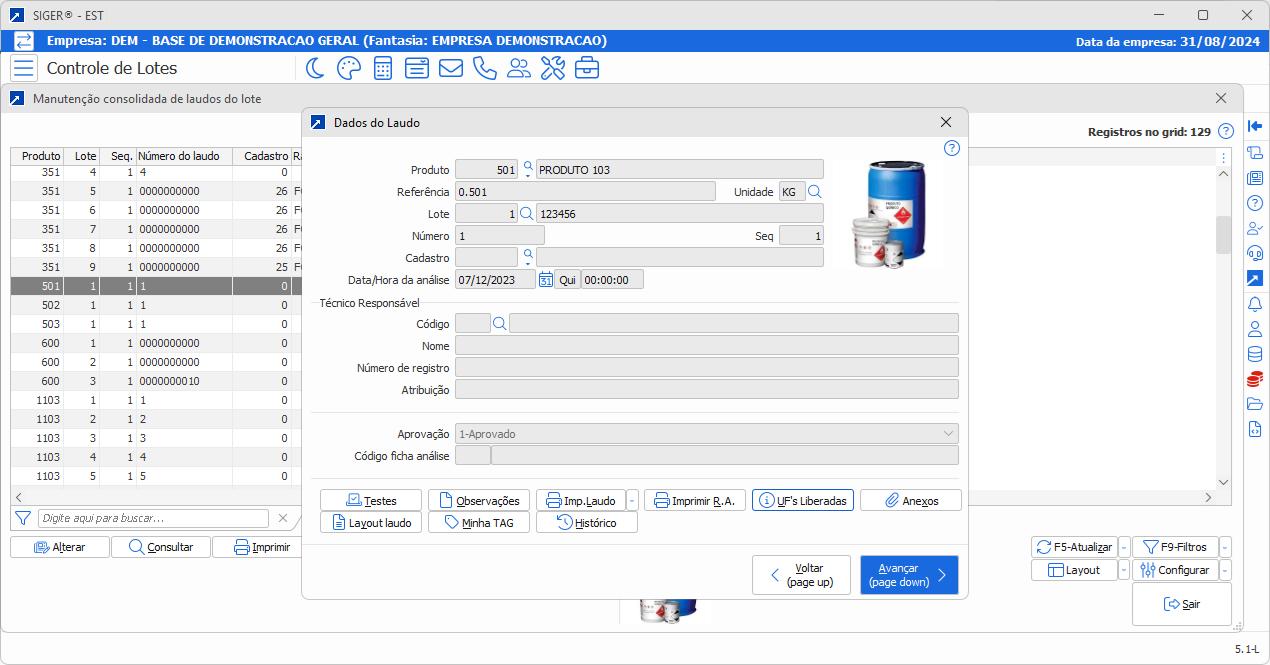Click the grid search input field
This screenshot has height=665, width=1270.
(x=153, y=518)
